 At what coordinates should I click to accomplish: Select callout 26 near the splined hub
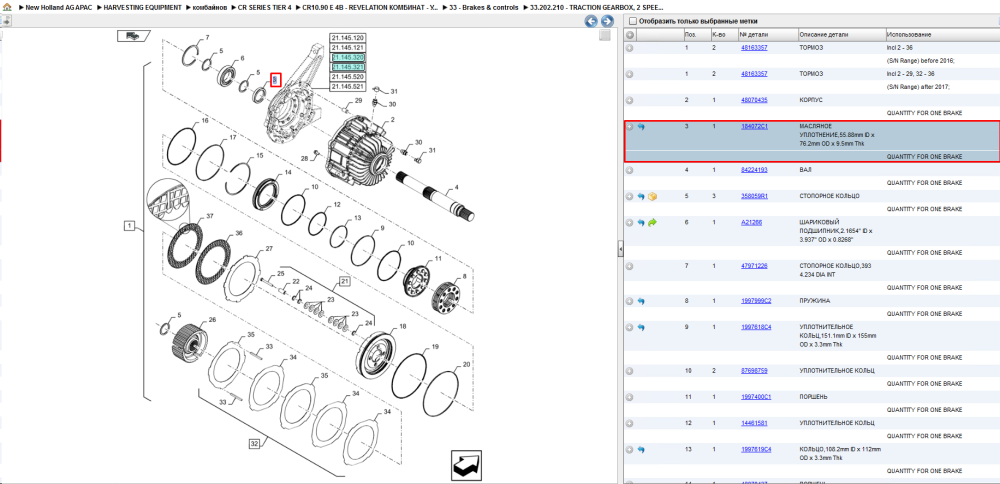coord(212,319)
